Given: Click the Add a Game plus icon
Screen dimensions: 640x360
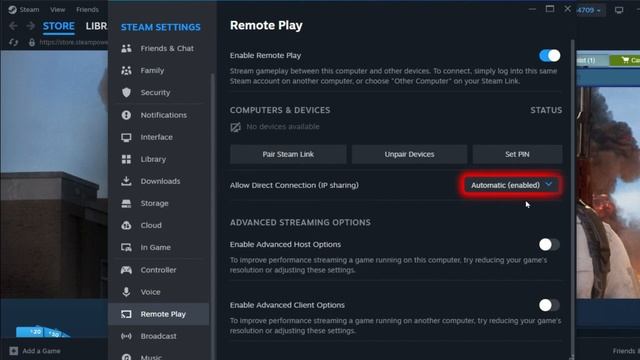Looking at the screenshot, I should click(x=13, y=351).
